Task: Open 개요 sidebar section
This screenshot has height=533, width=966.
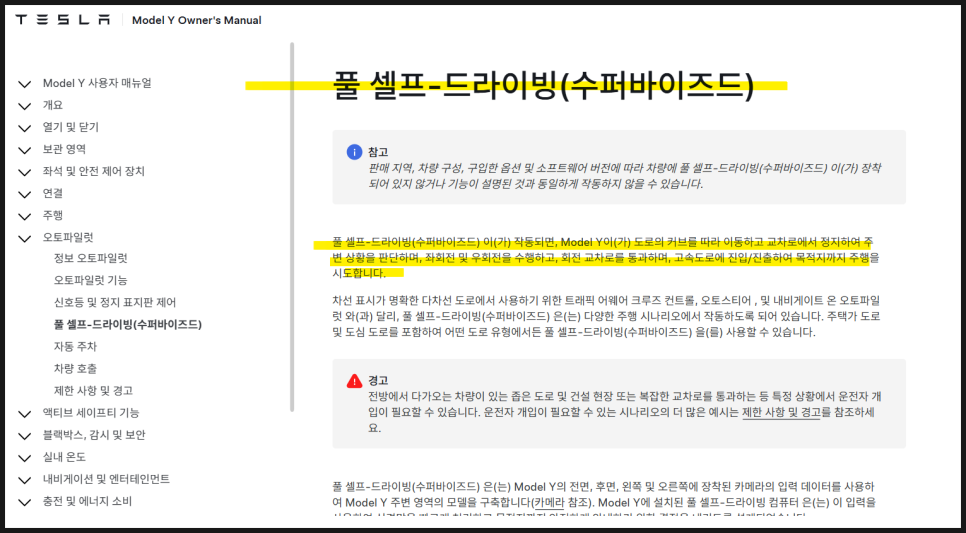Action: point(53,105)
